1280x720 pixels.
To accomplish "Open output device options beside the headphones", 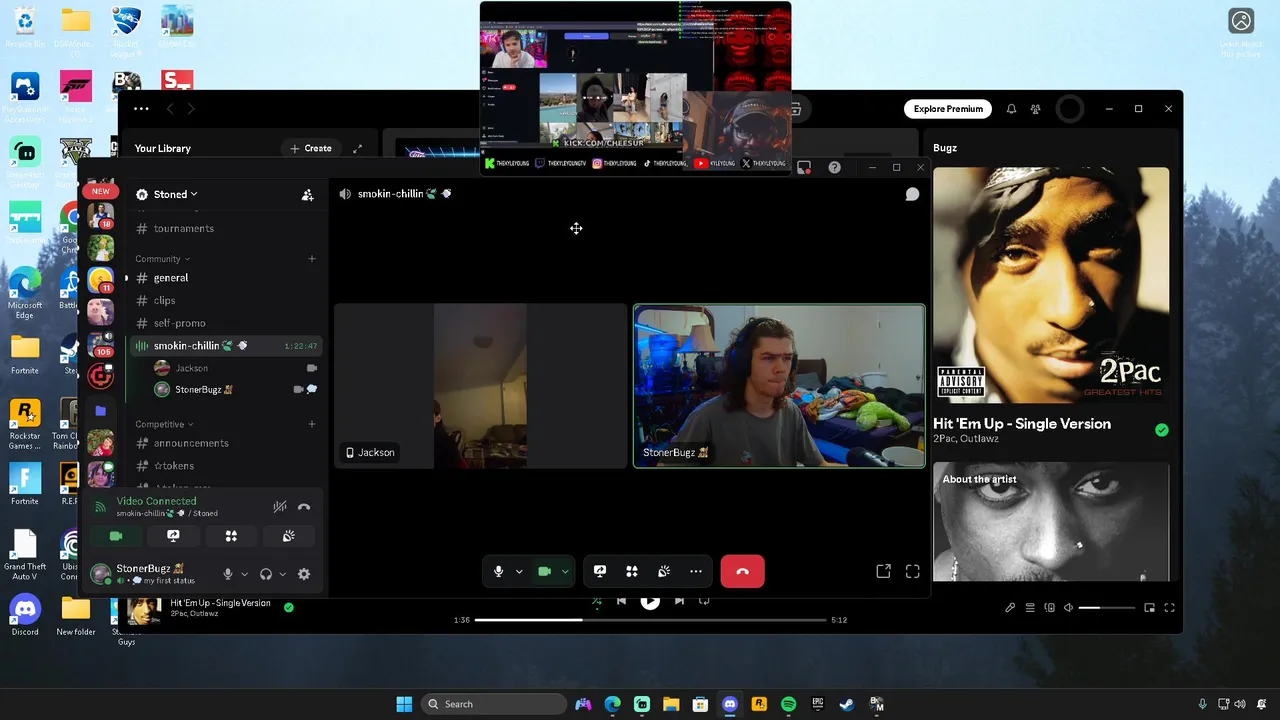I will tap(282, 574).
